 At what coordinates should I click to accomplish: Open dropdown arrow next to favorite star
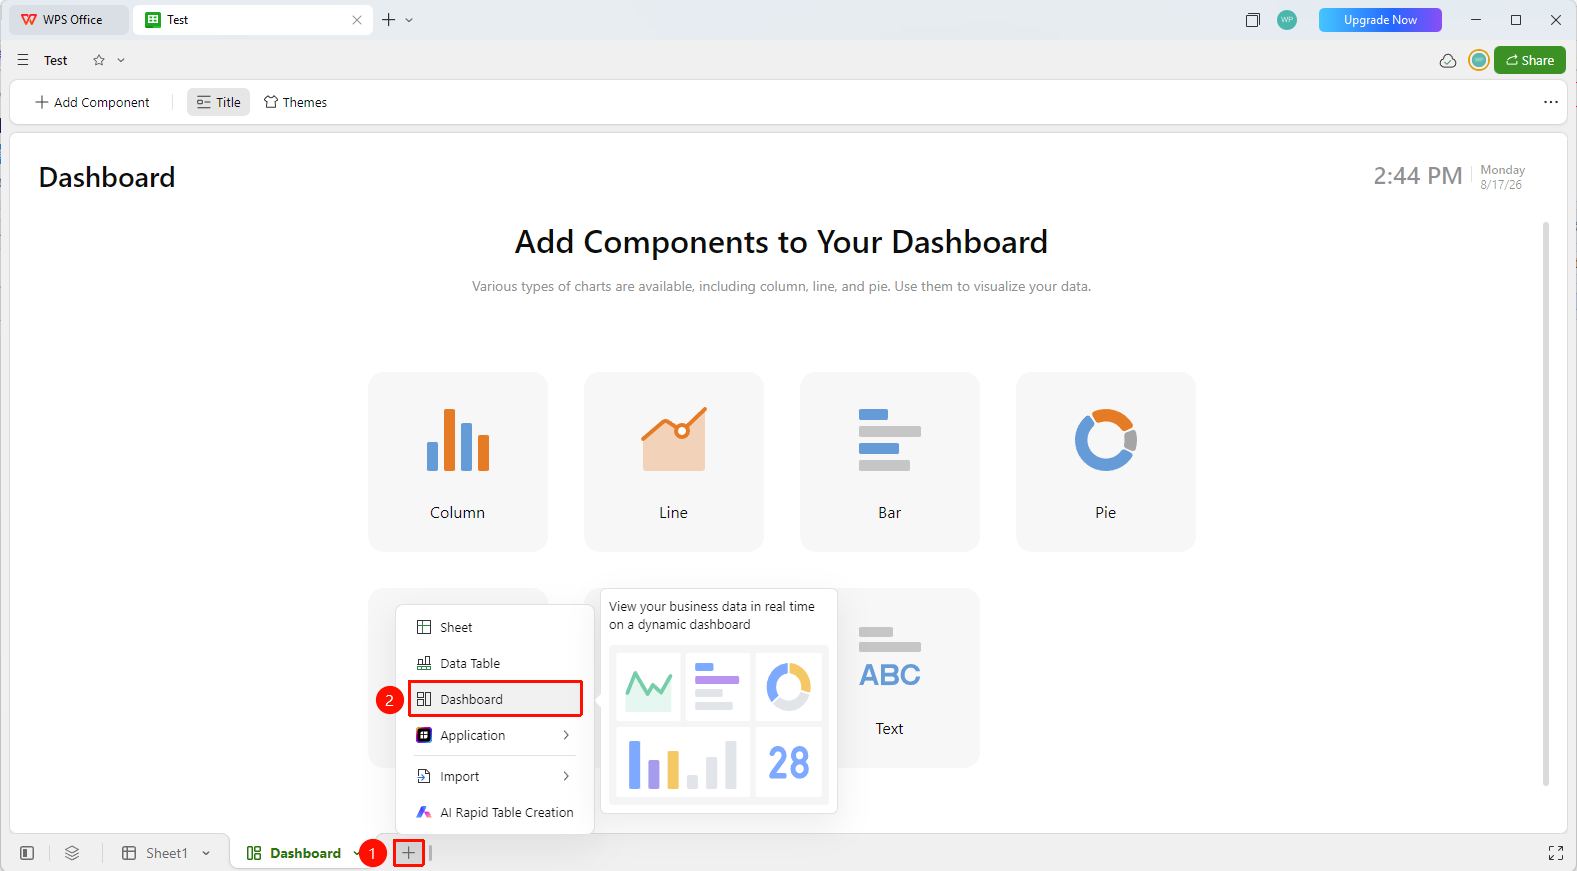coord(121,60)
